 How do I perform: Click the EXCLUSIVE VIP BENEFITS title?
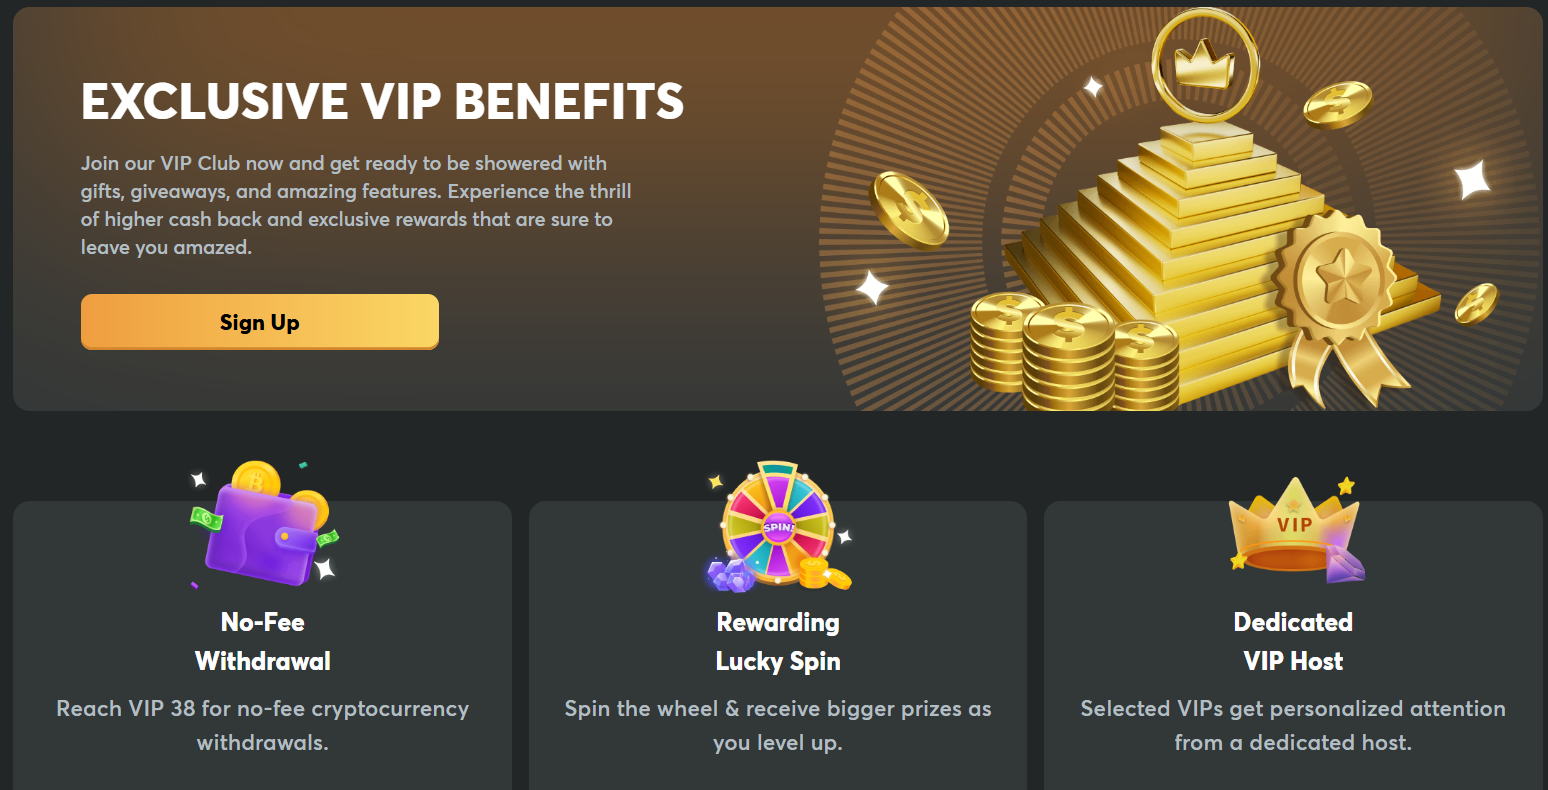(382, 101)
